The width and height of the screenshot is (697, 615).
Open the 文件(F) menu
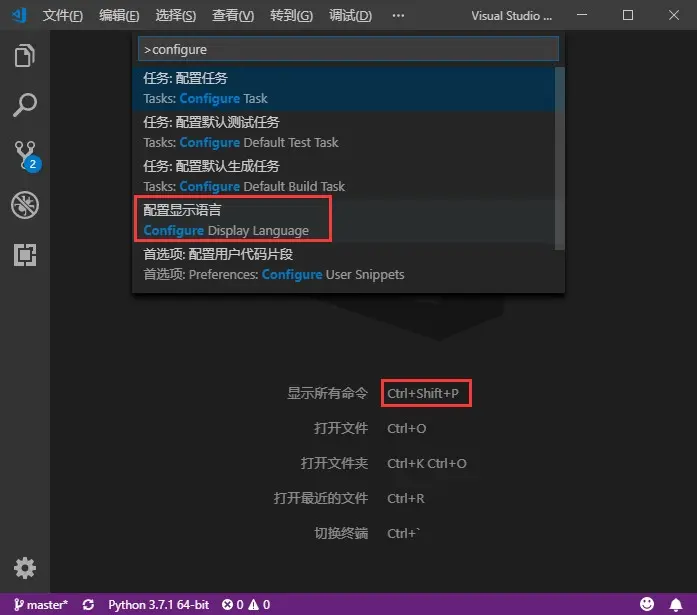63,16
